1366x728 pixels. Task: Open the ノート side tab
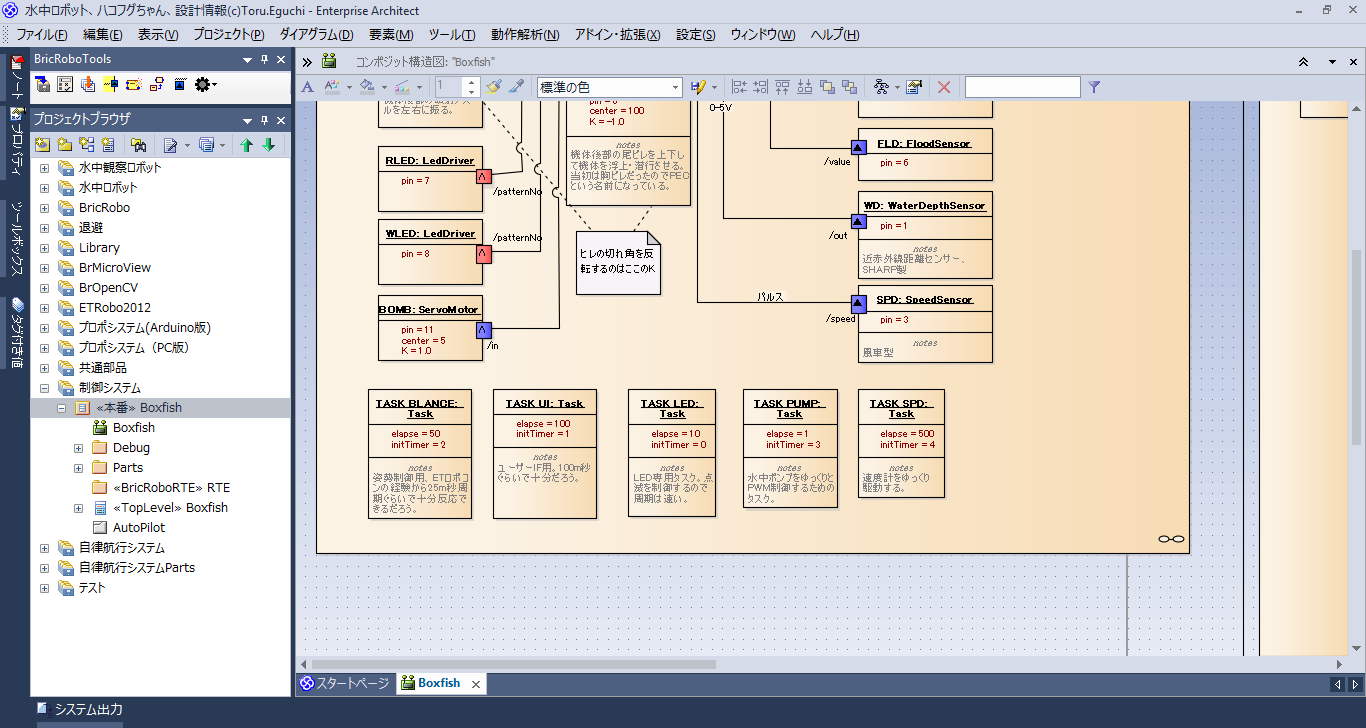tap(16, 78)
